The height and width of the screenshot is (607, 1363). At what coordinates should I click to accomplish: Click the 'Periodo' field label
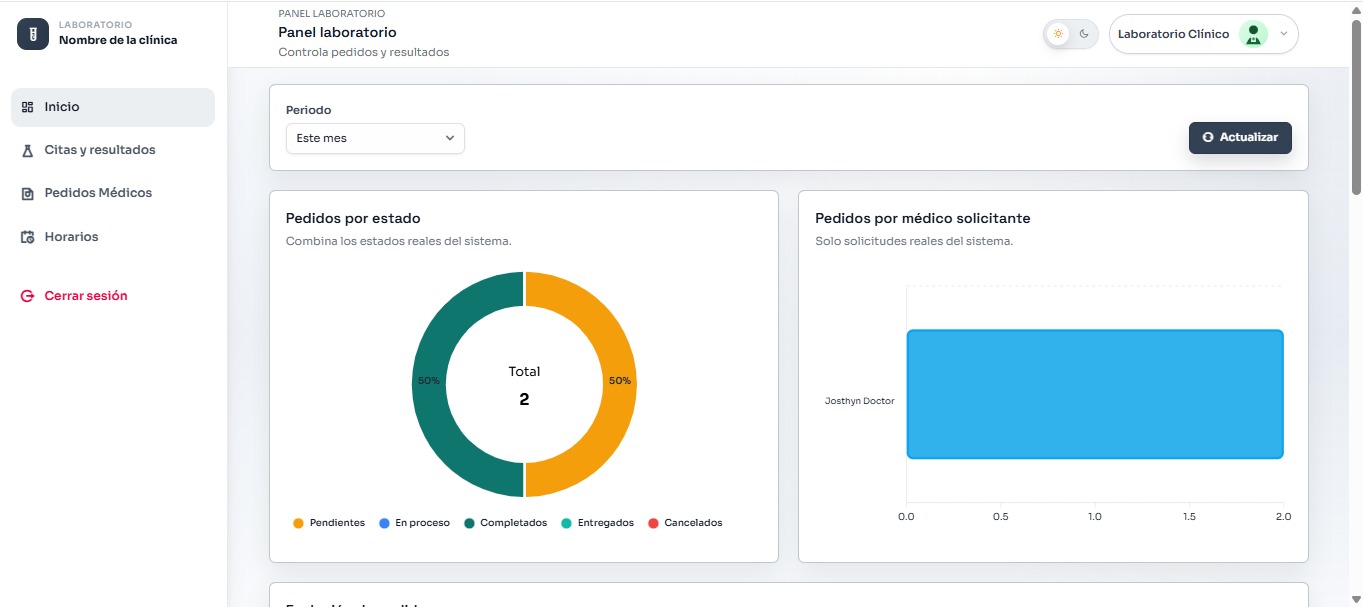pyautogui.click(x=309, y=110)
